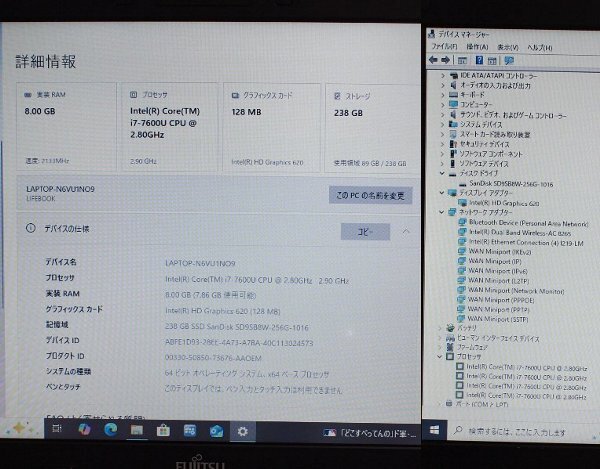Select SanDisk SD9SB8W-256G-1016 disk drive
Viewport: 600px width, 469px height.
511,184
